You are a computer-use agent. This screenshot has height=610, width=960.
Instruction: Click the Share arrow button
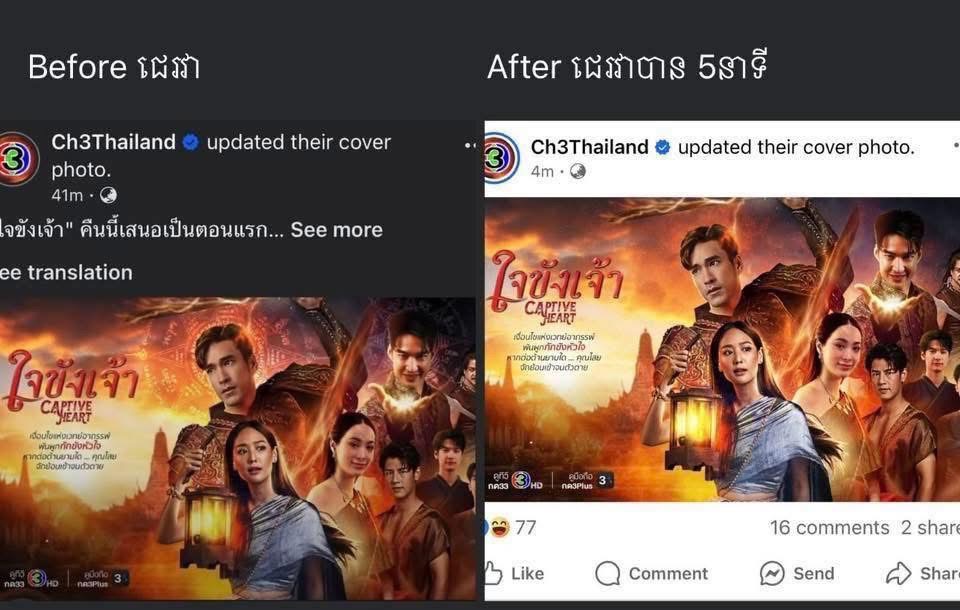(x=923, y=573)
